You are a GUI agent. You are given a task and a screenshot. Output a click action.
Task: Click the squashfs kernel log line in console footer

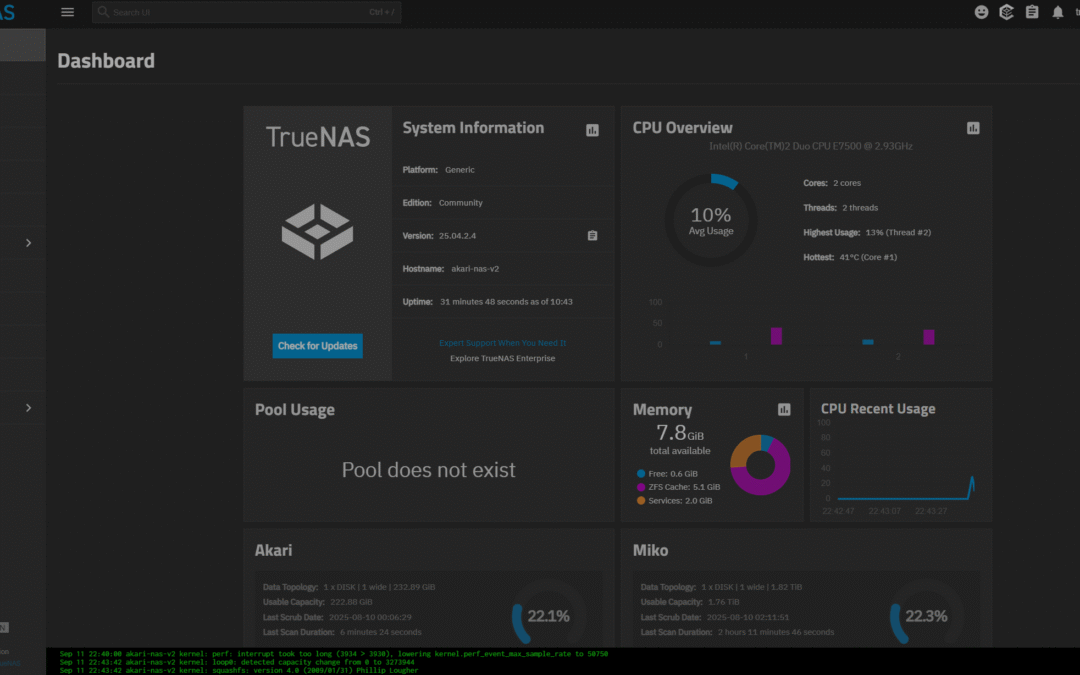tap(239, 670)
